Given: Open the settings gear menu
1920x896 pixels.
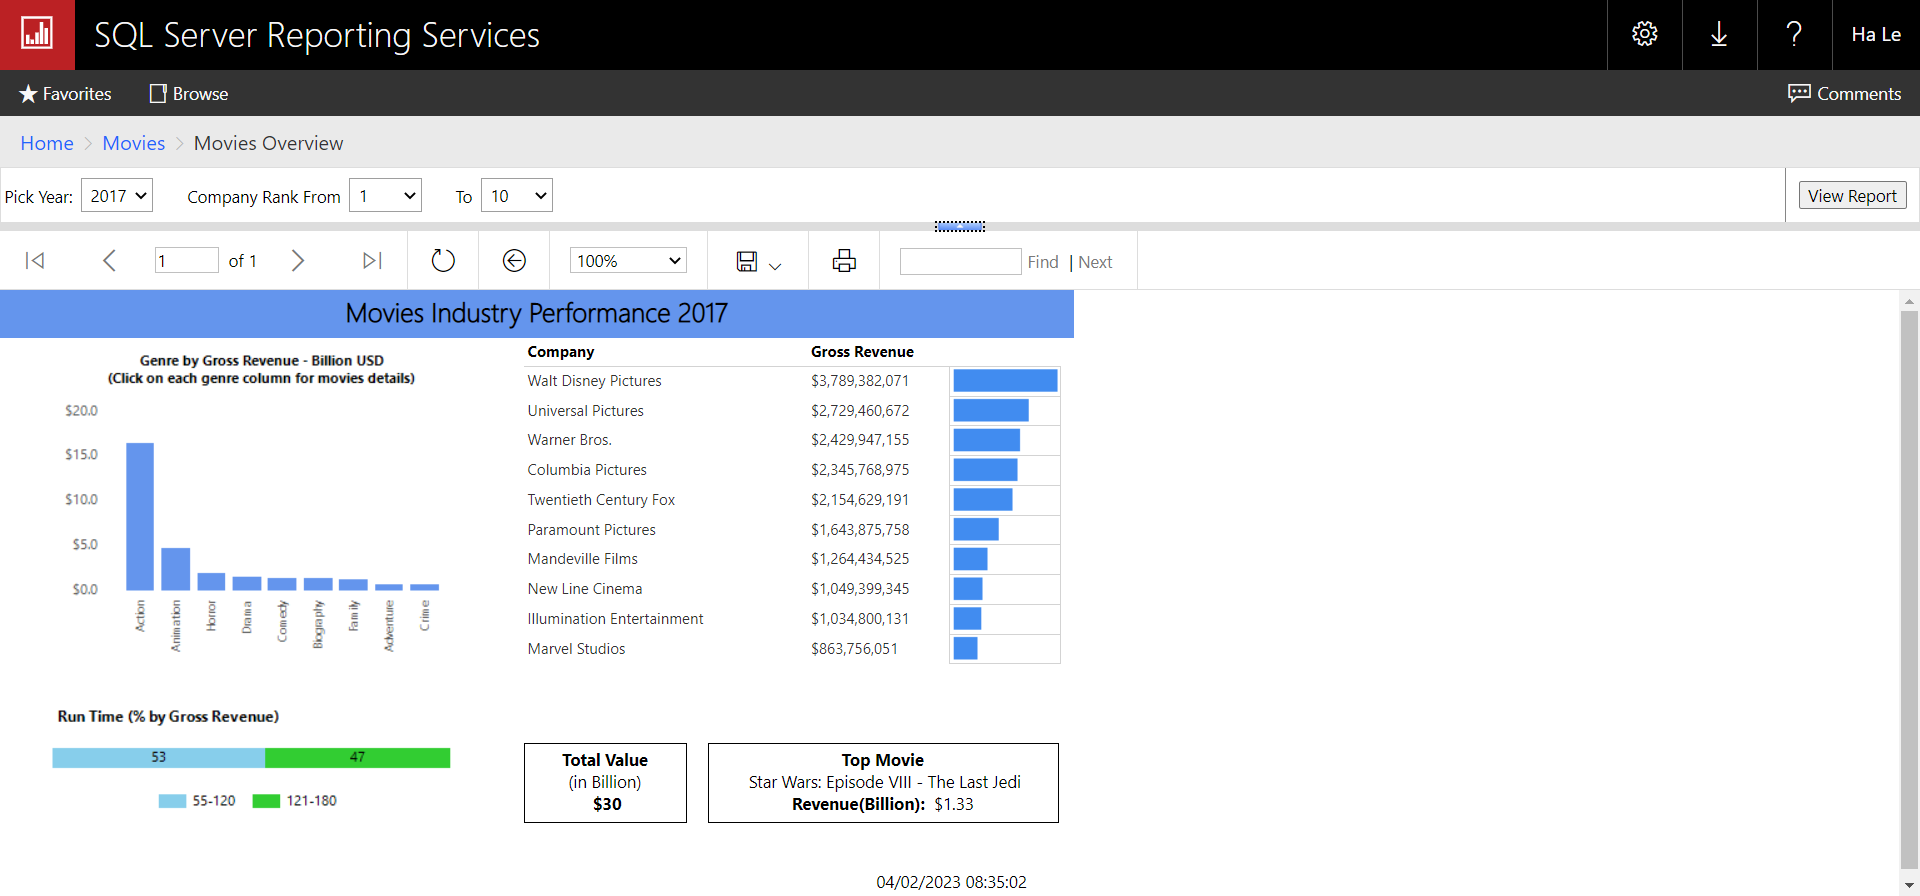Looking at the screenshot, I should (1644, 34).
